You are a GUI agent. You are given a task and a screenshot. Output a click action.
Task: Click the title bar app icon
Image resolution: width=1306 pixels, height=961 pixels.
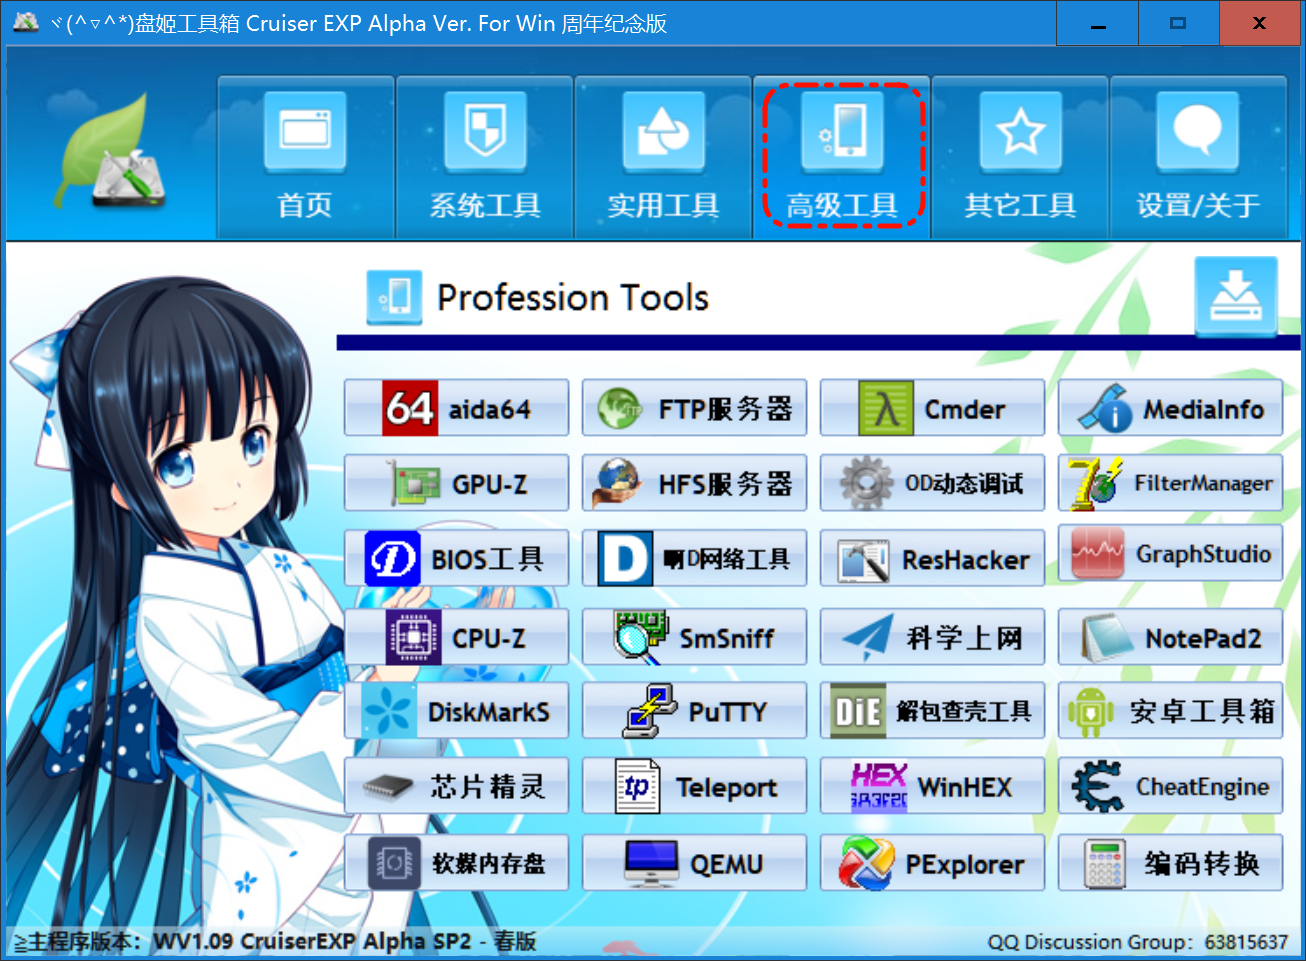(26, 22)
